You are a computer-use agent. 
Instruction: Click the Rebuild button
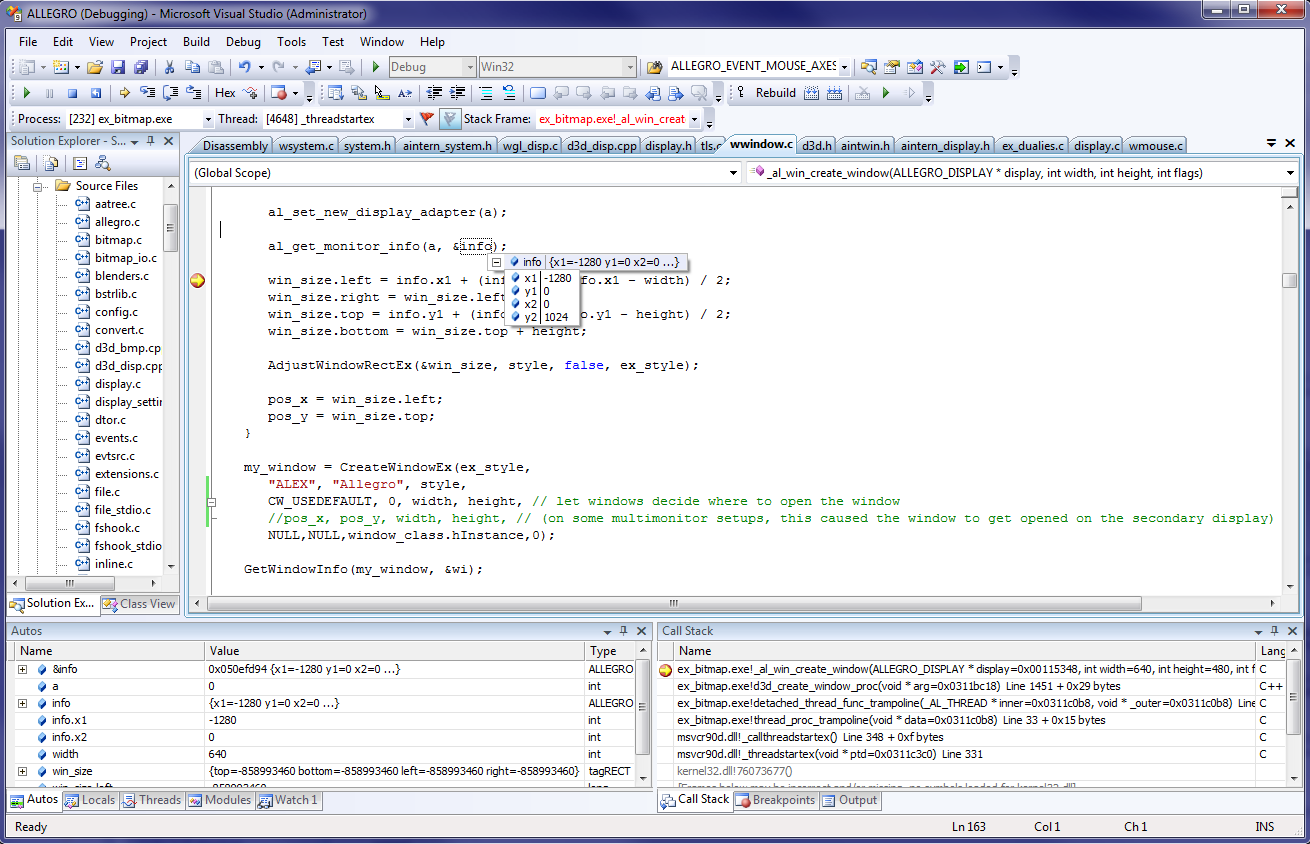775,93
